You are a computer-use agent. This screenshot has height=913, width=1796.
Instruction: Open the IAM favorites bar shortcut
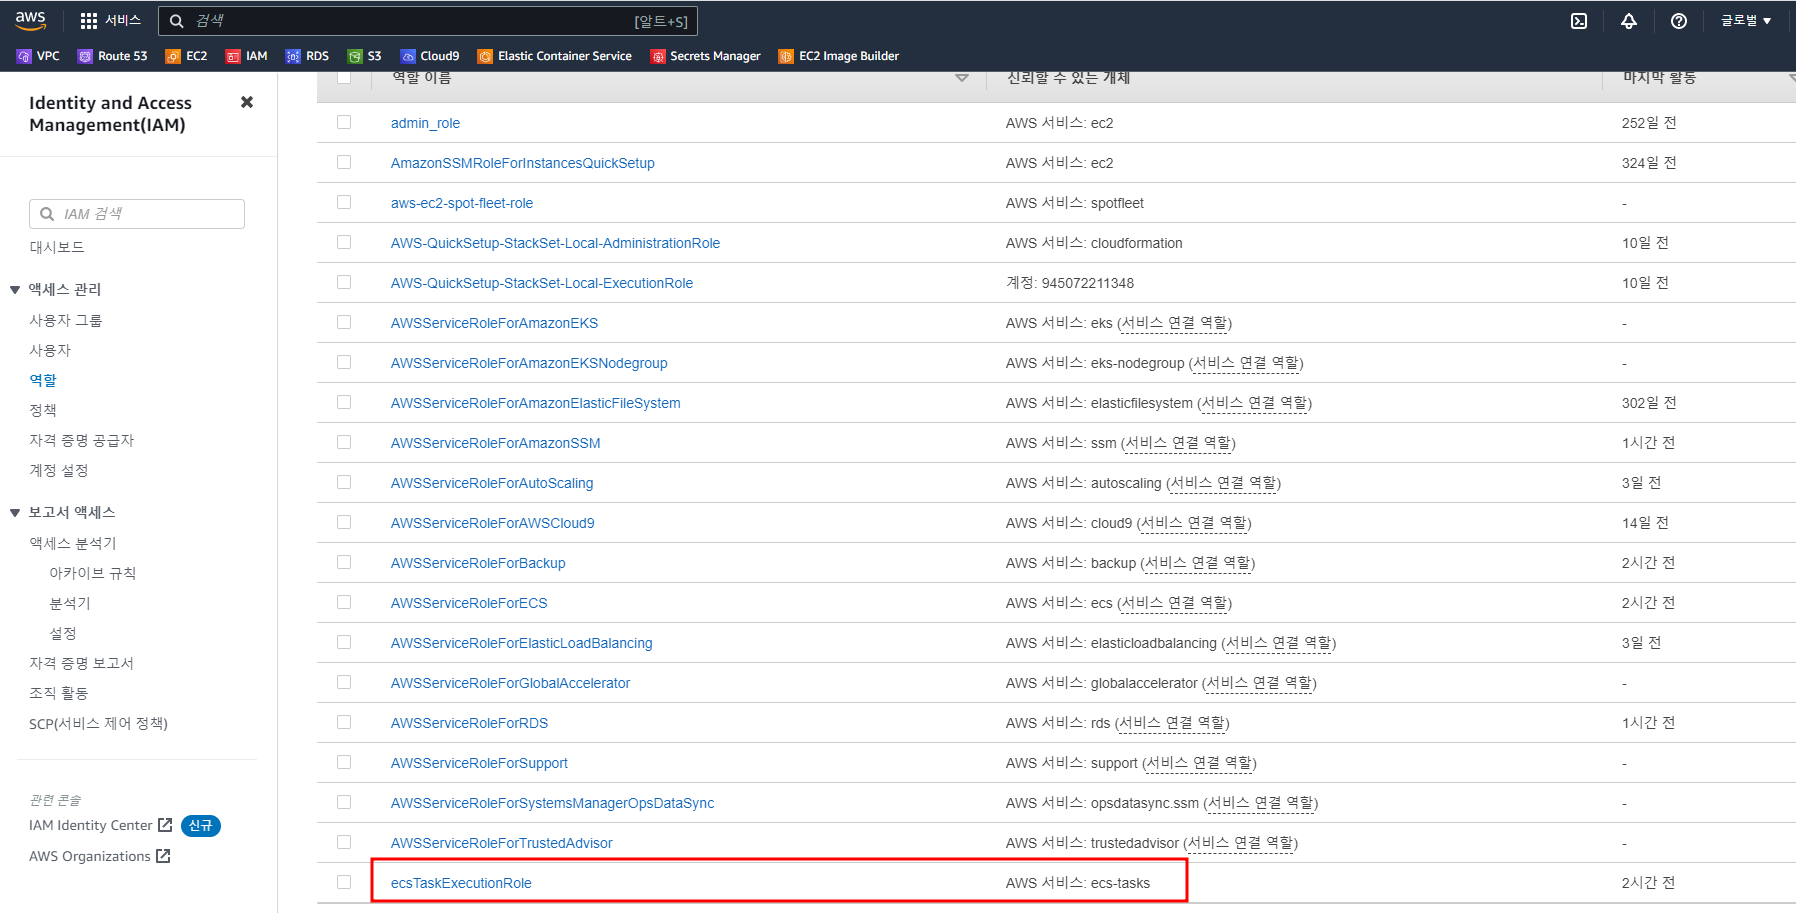(247, 56)
